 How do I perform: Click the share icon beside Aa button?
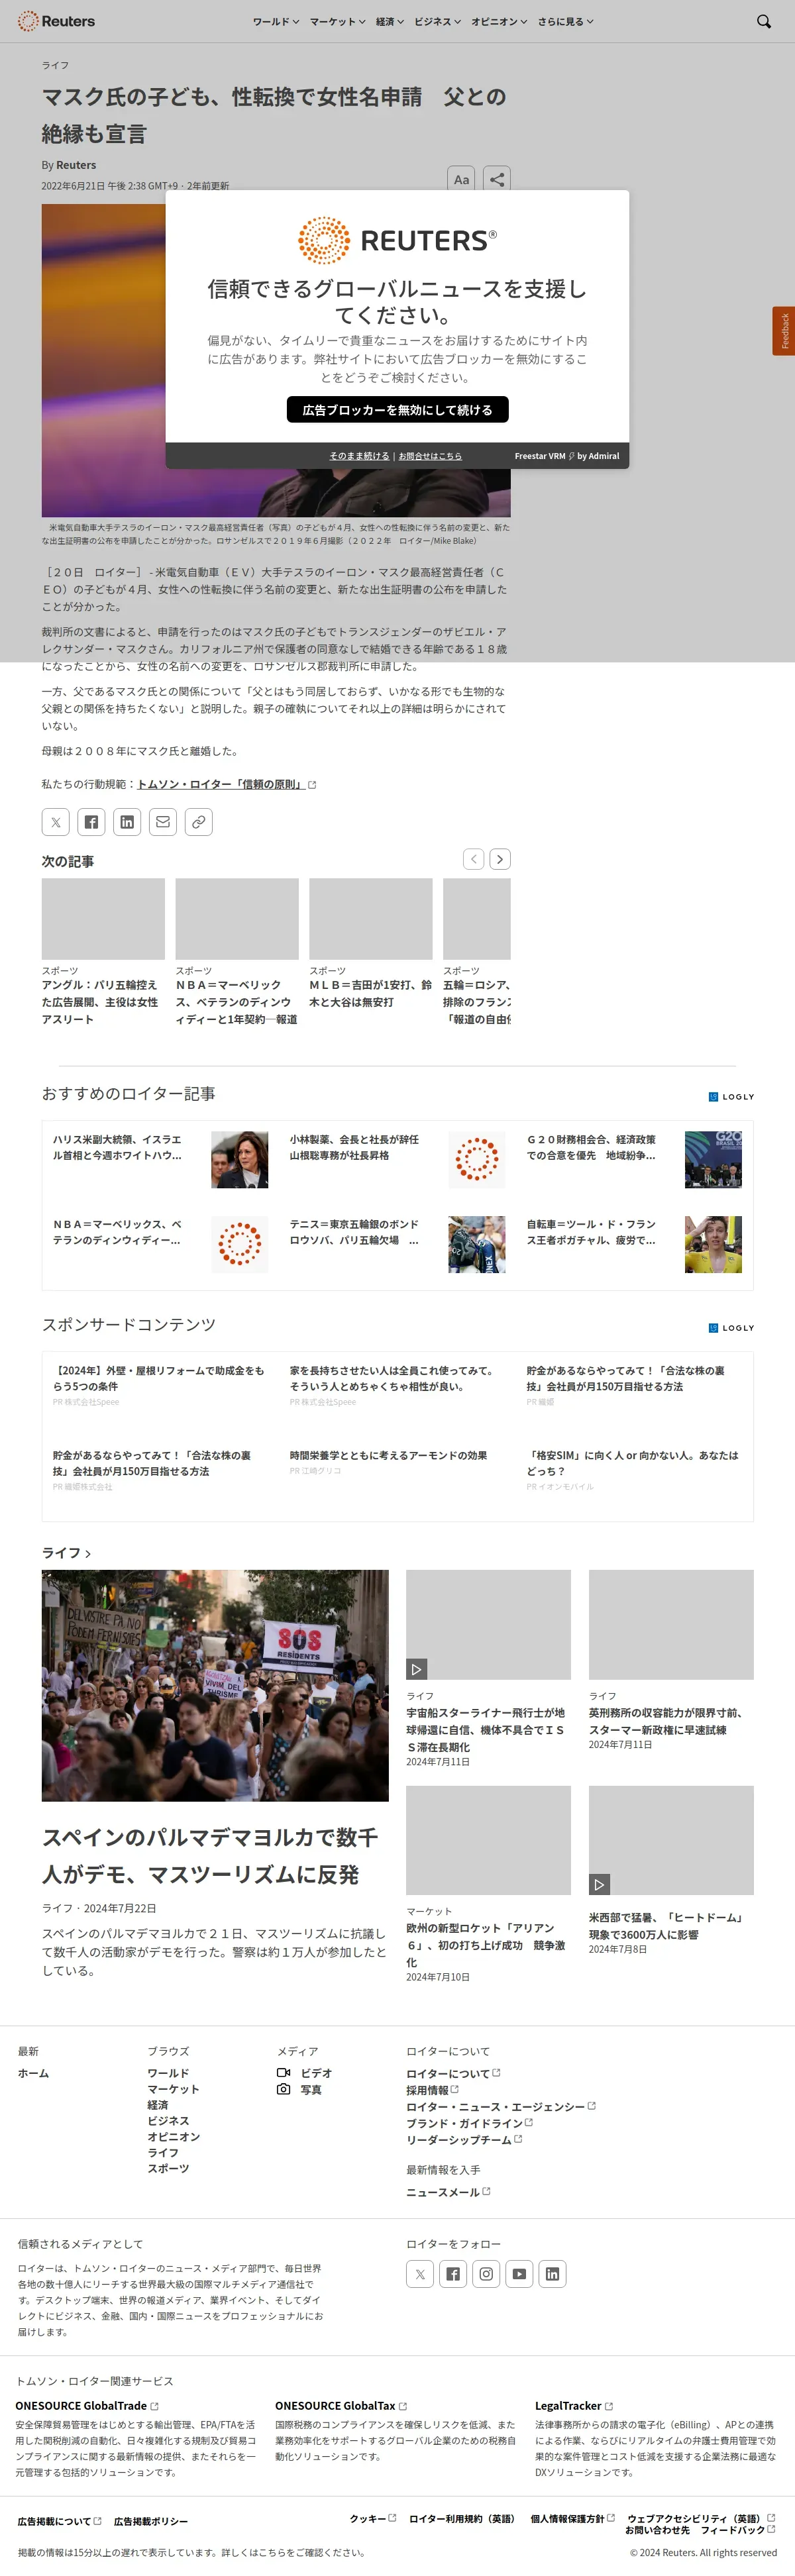pos(497,180)
